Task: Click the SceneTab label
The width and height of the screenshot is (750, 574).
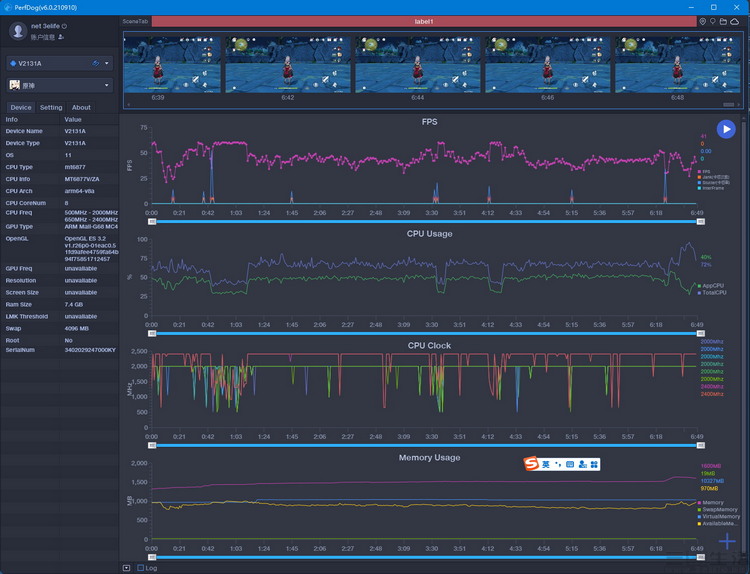Action: (135, 22)
